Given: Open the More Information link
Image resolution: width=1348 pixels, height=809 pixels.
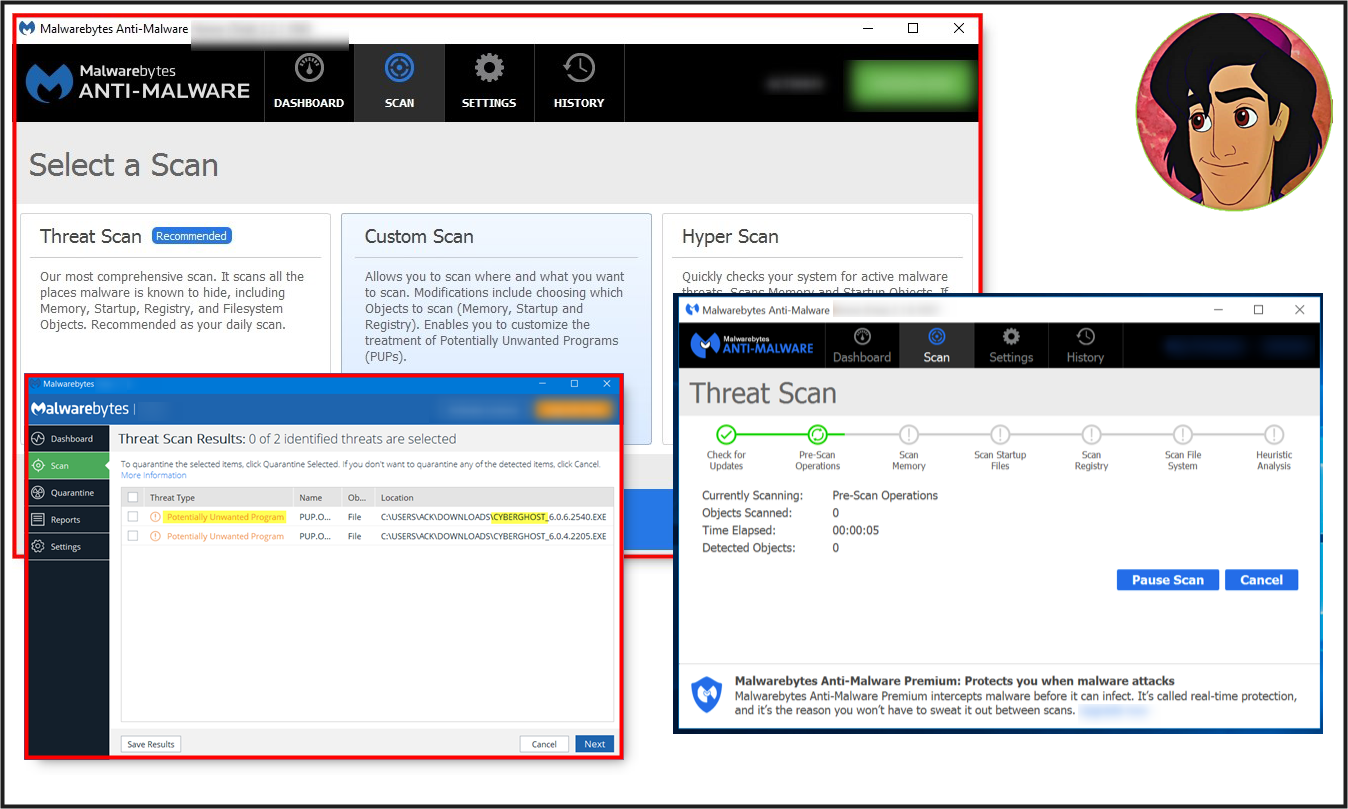Looking at the screenshot, I should [x=154, y=475].
